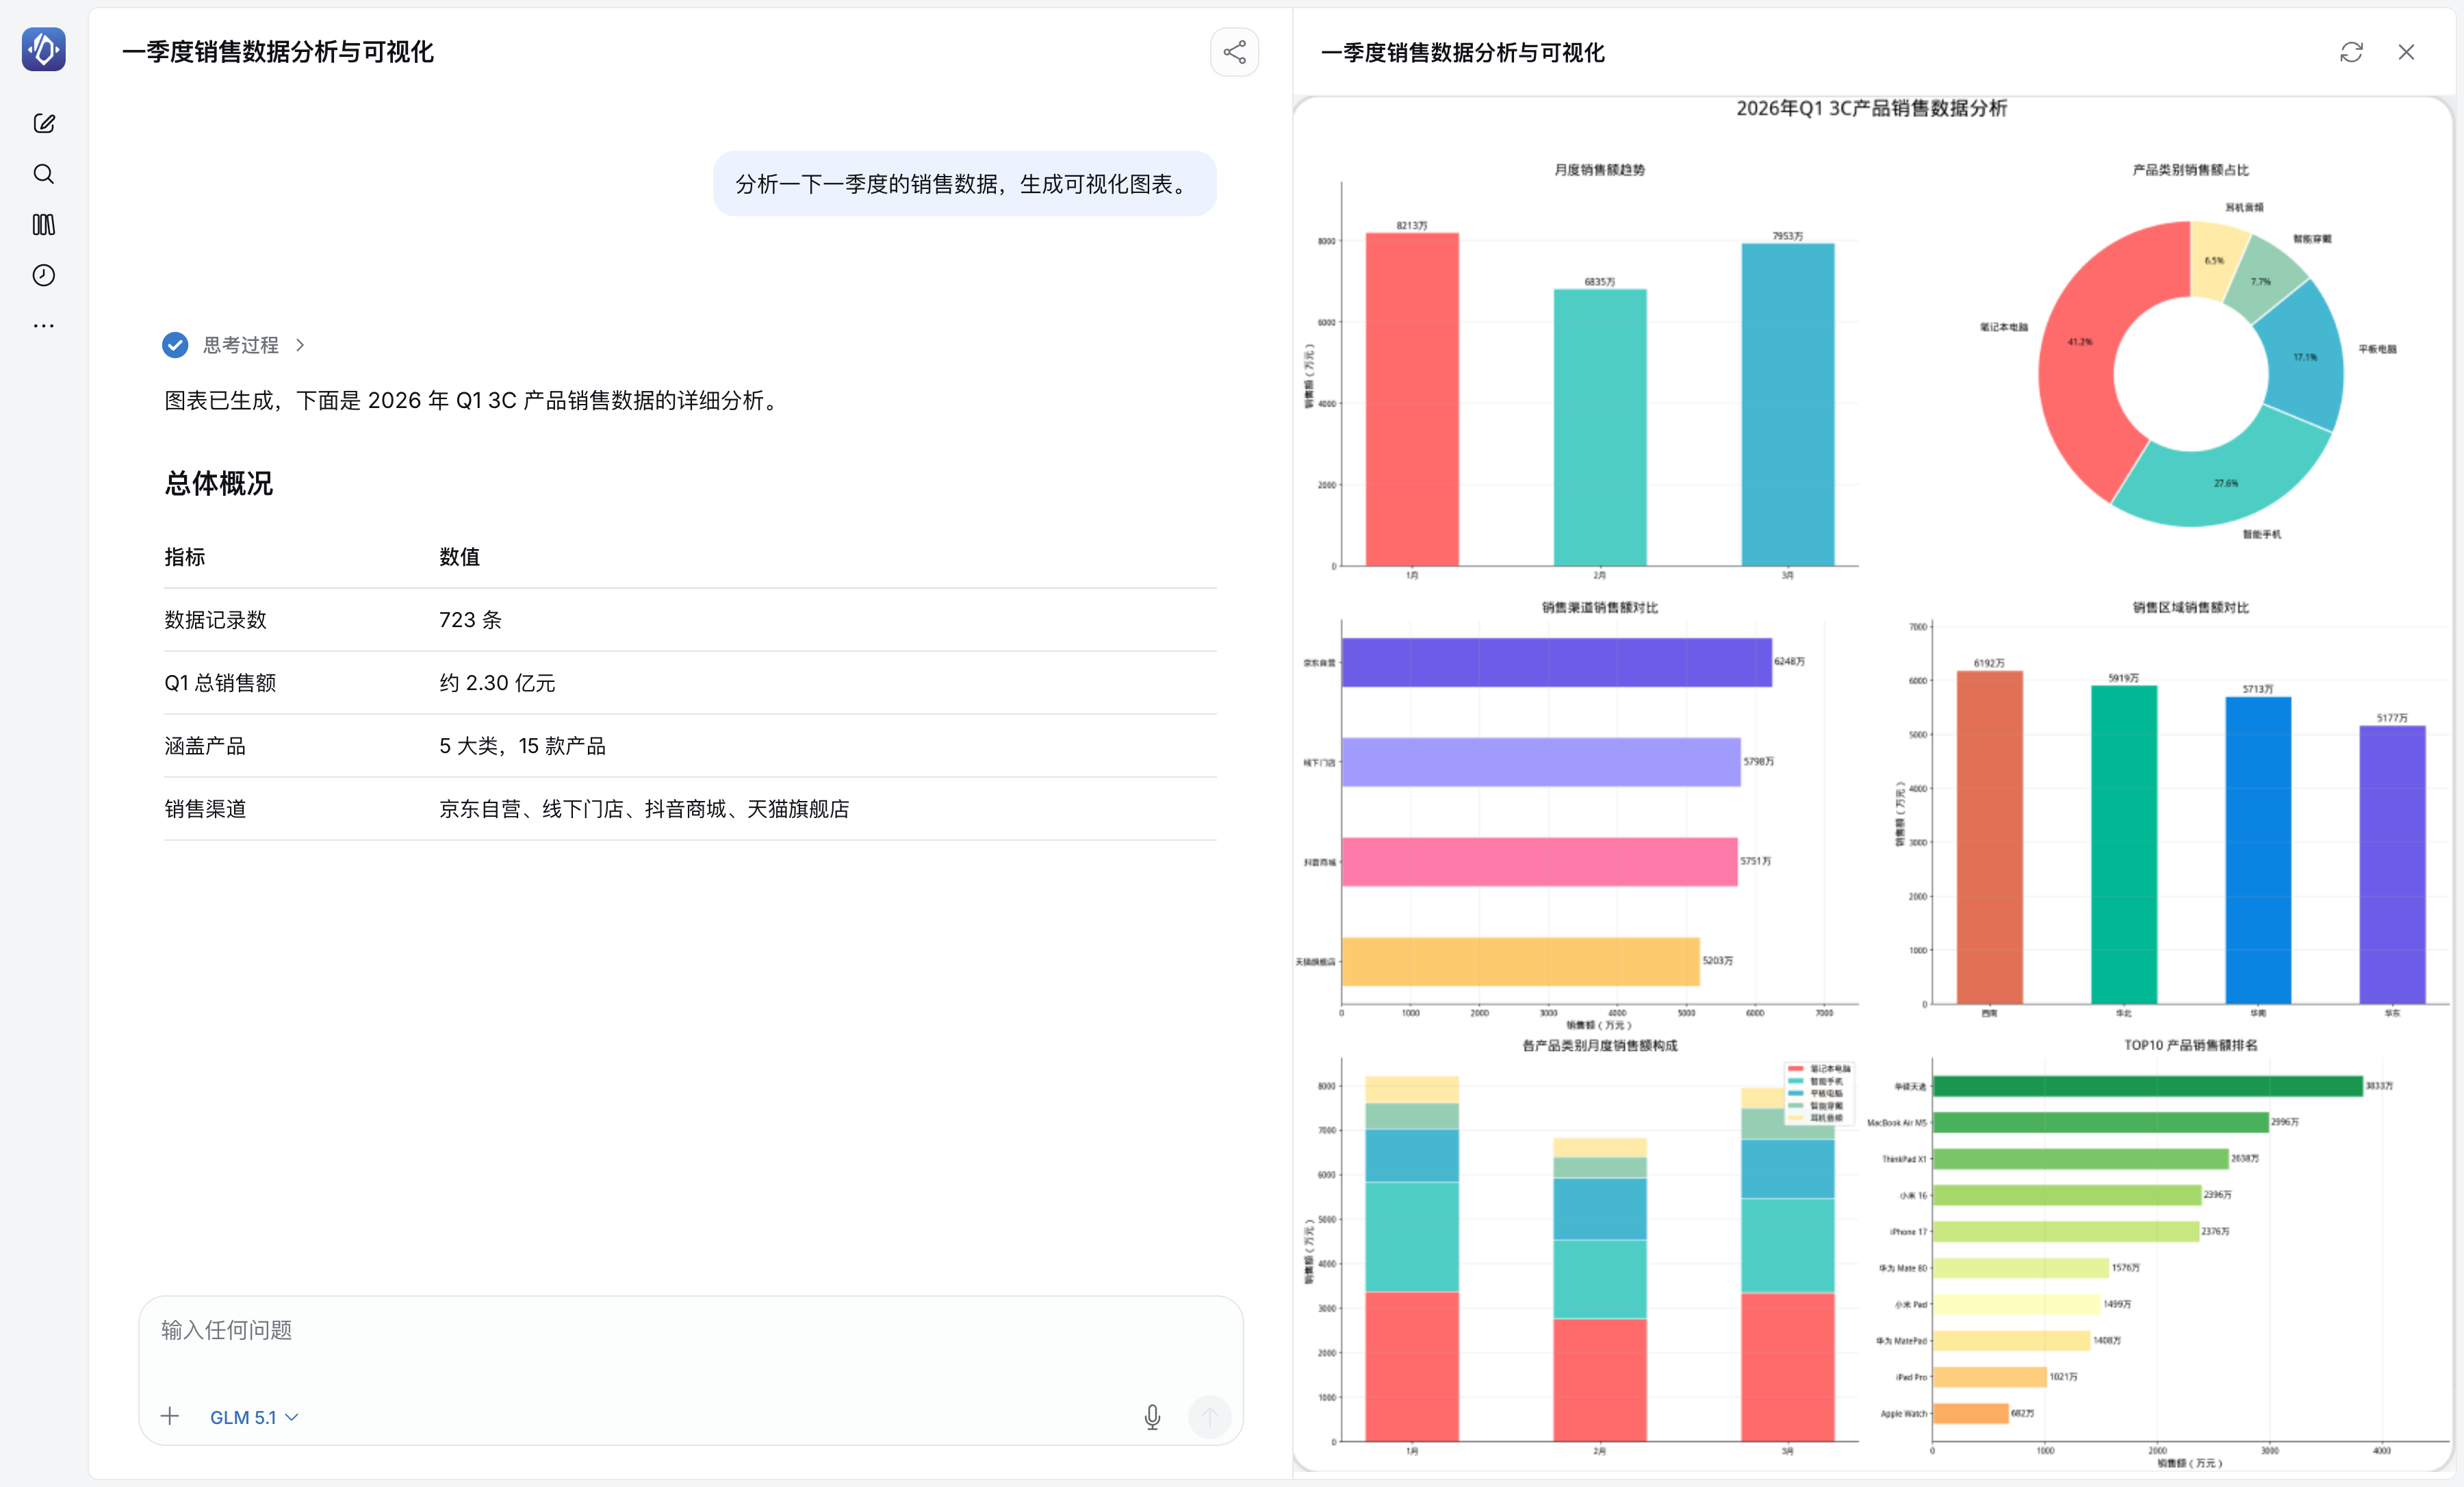2464x1487 pixels.
Task: Click the 销售渠道 row label
Action: [205, 809]
